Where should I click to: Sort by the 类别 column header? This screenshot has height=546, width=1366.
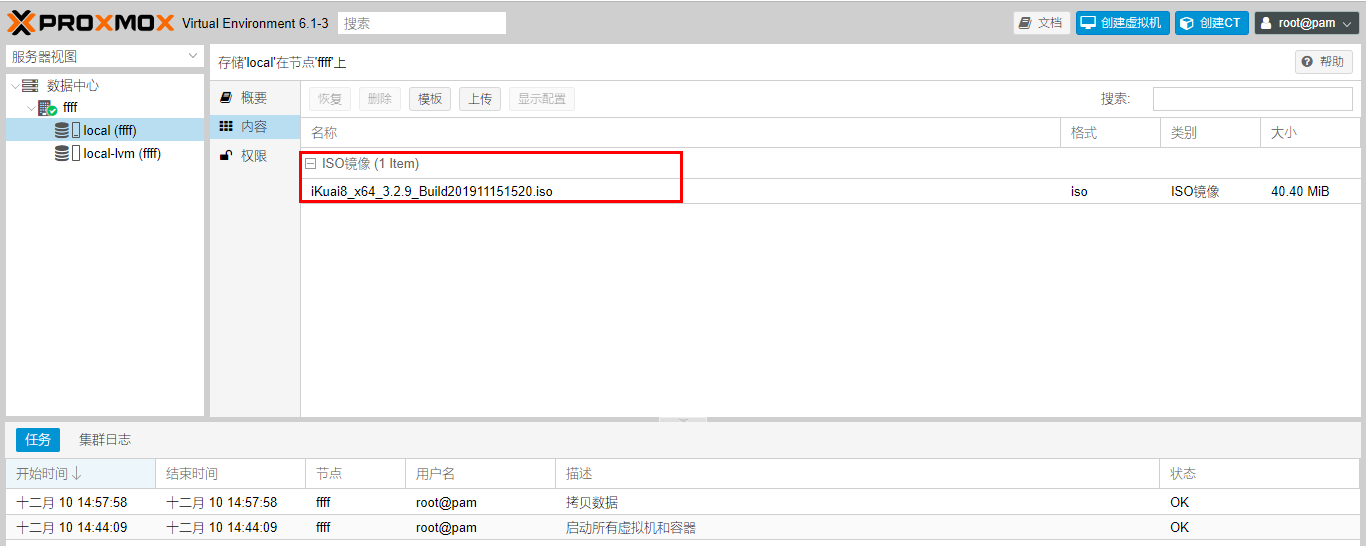pos(1210,133)
